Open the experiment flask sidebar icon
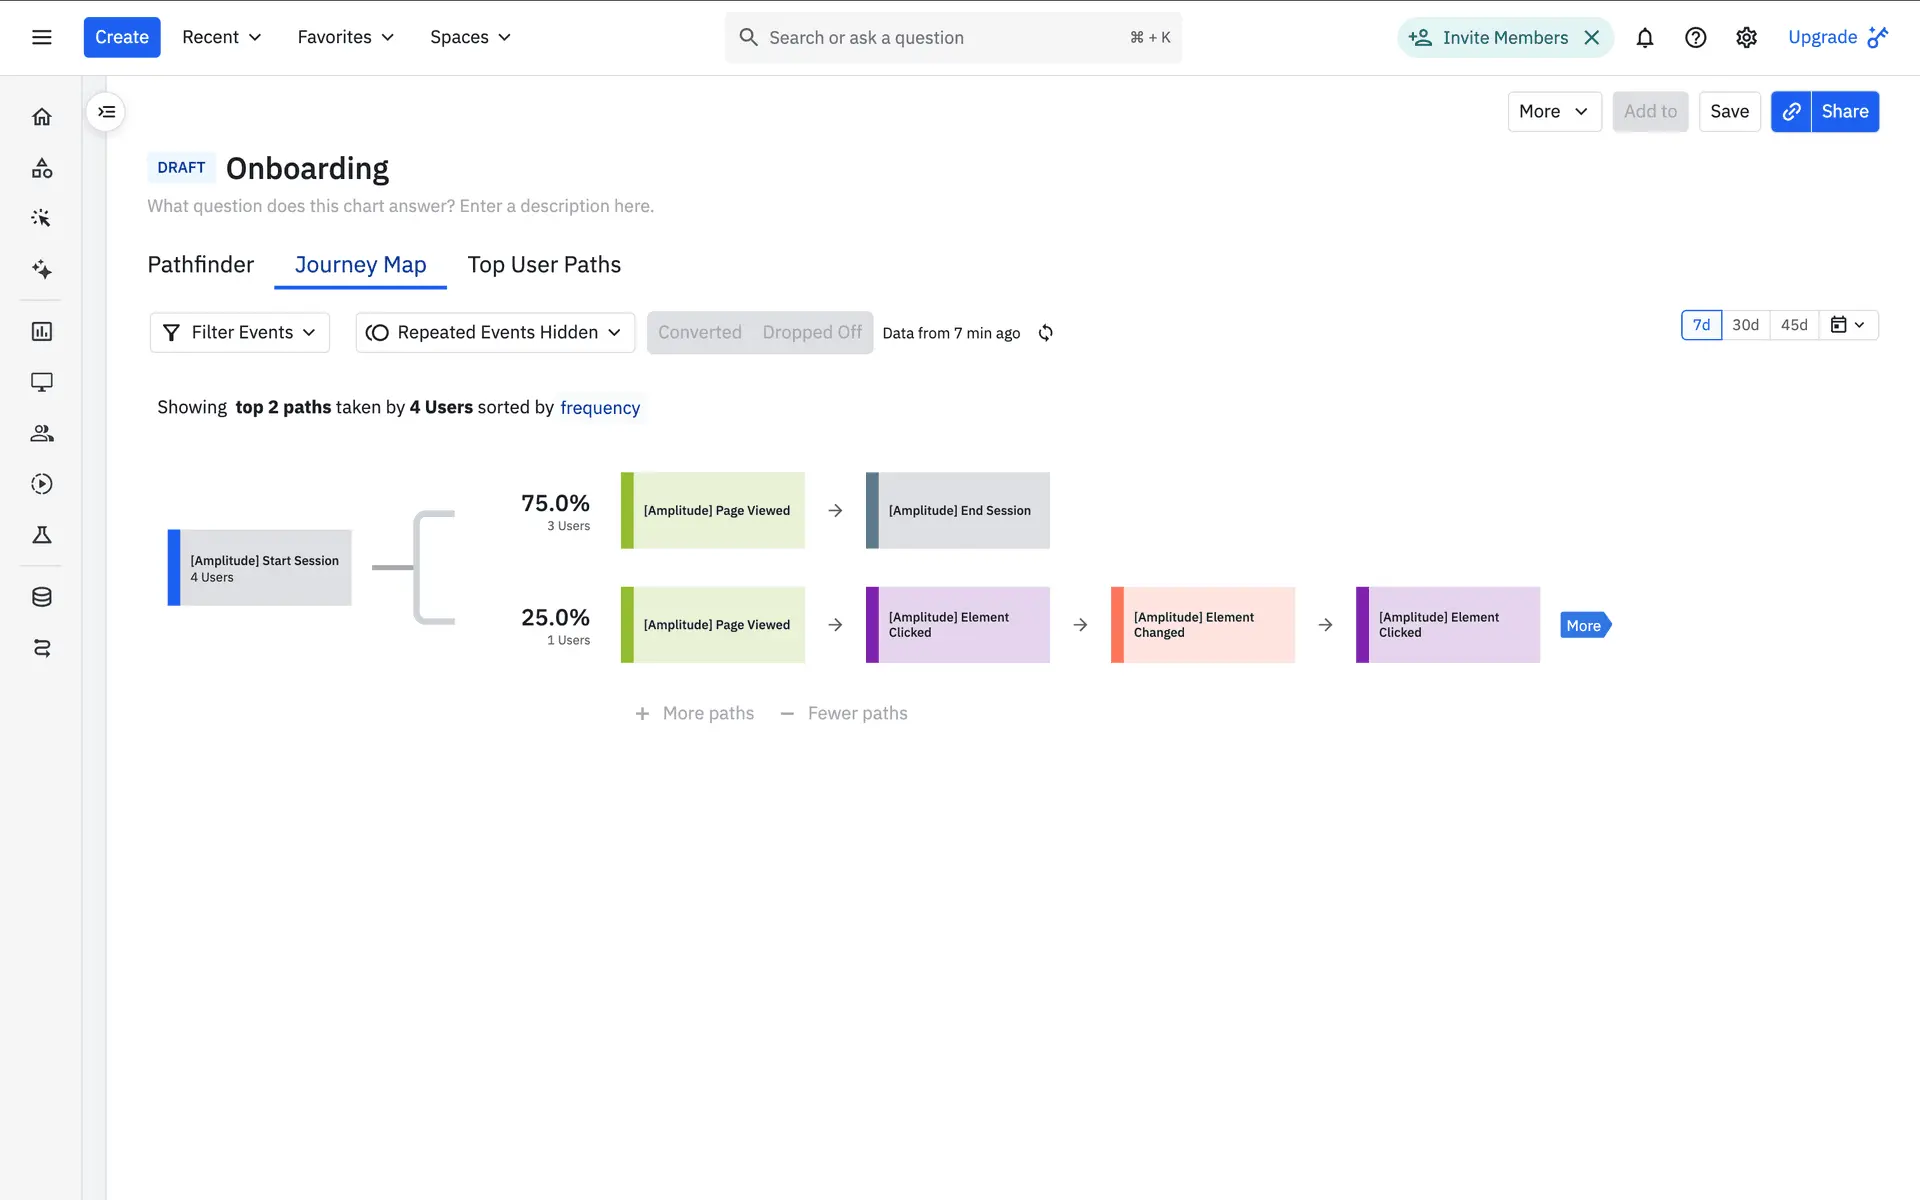 (41, 535)
